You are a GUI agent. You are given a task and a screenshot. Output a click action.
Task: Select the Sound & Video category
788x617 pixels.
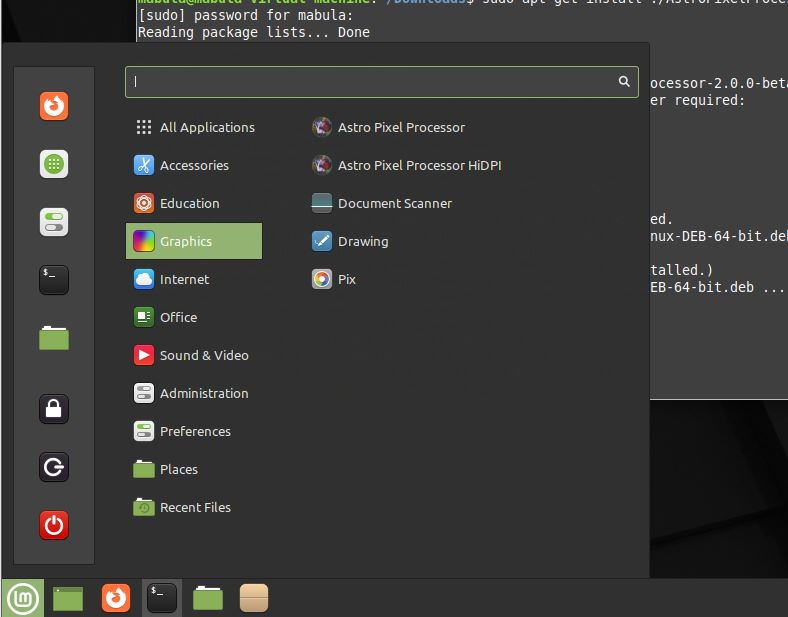[x=194, y=355]
